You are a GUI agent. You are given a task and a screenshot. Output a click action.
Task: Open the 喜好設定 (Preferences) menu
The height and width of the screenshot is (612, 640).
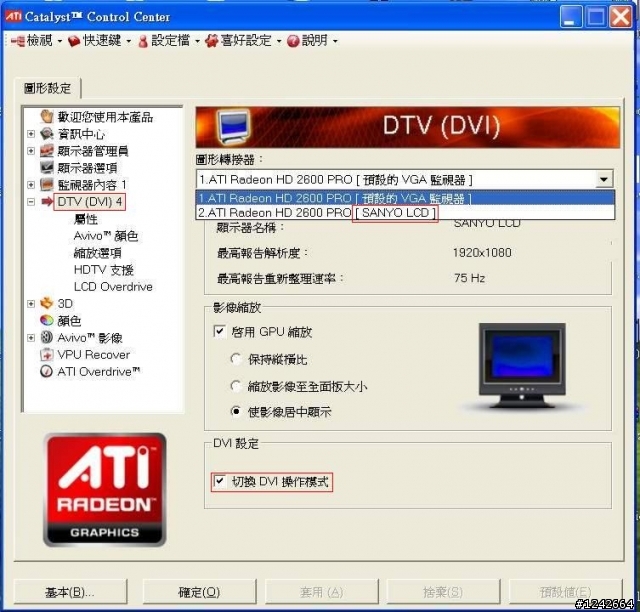pos(244,41)
